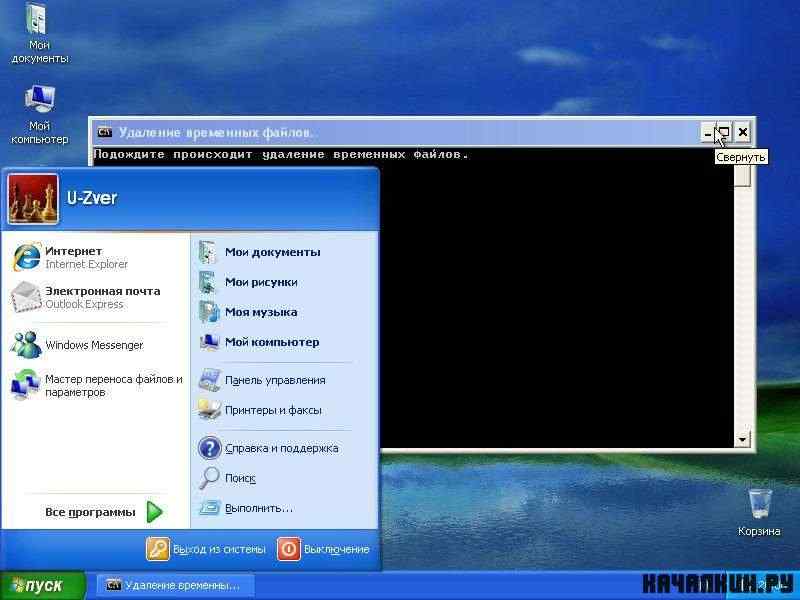Click Выключение power button
800x600 pixels.
click(323, 549)
